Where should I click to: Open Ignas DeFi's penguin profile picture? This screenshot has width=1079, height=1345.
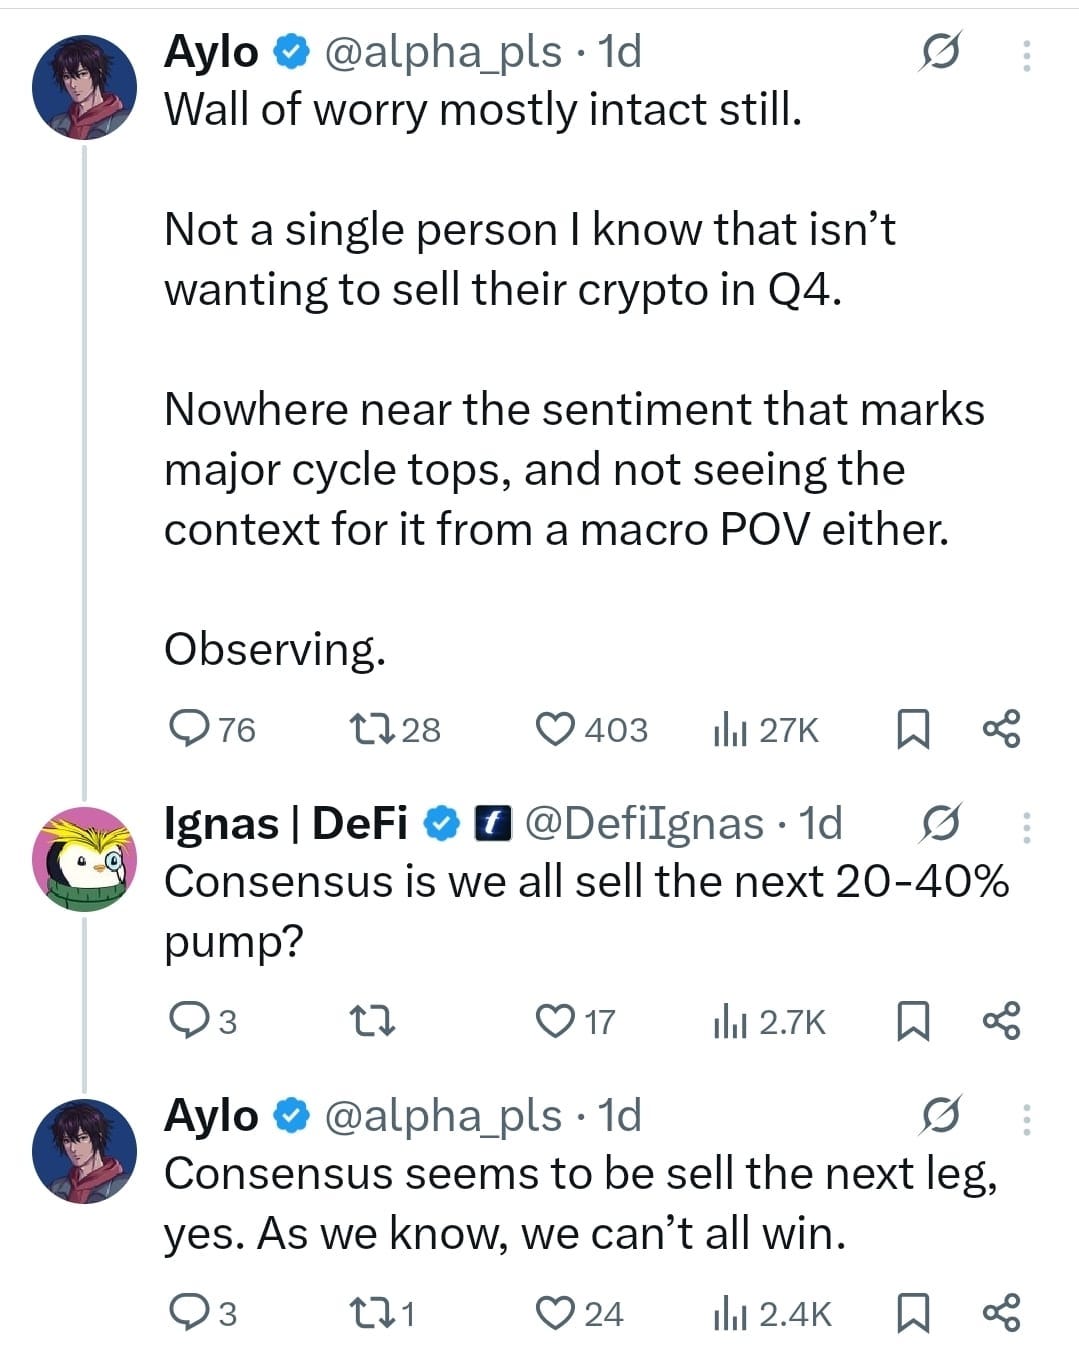84,860
